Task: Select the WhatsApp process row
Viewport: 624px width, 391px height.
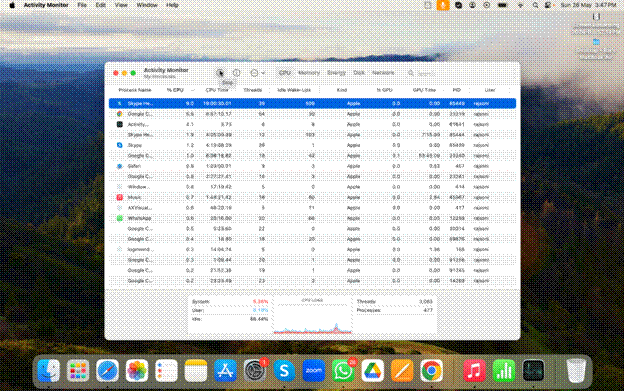Action: tap(312, 218)
